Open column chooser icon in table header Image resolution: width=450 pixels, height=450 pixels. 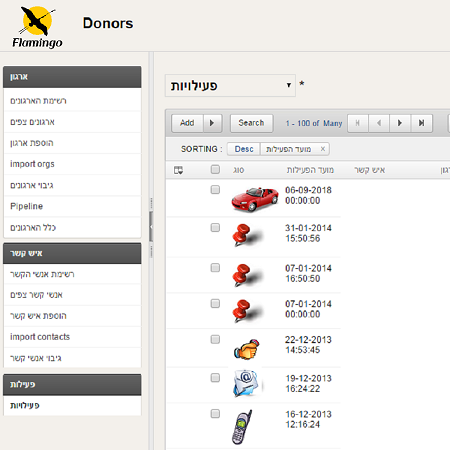[178, 170]
